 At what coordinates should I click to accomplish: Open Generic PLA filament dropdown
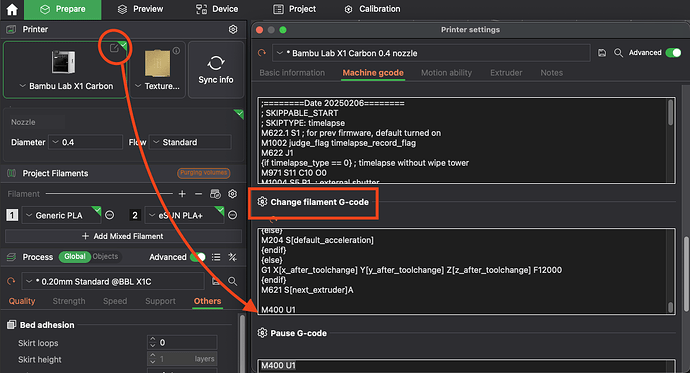[x=62, y=215]
